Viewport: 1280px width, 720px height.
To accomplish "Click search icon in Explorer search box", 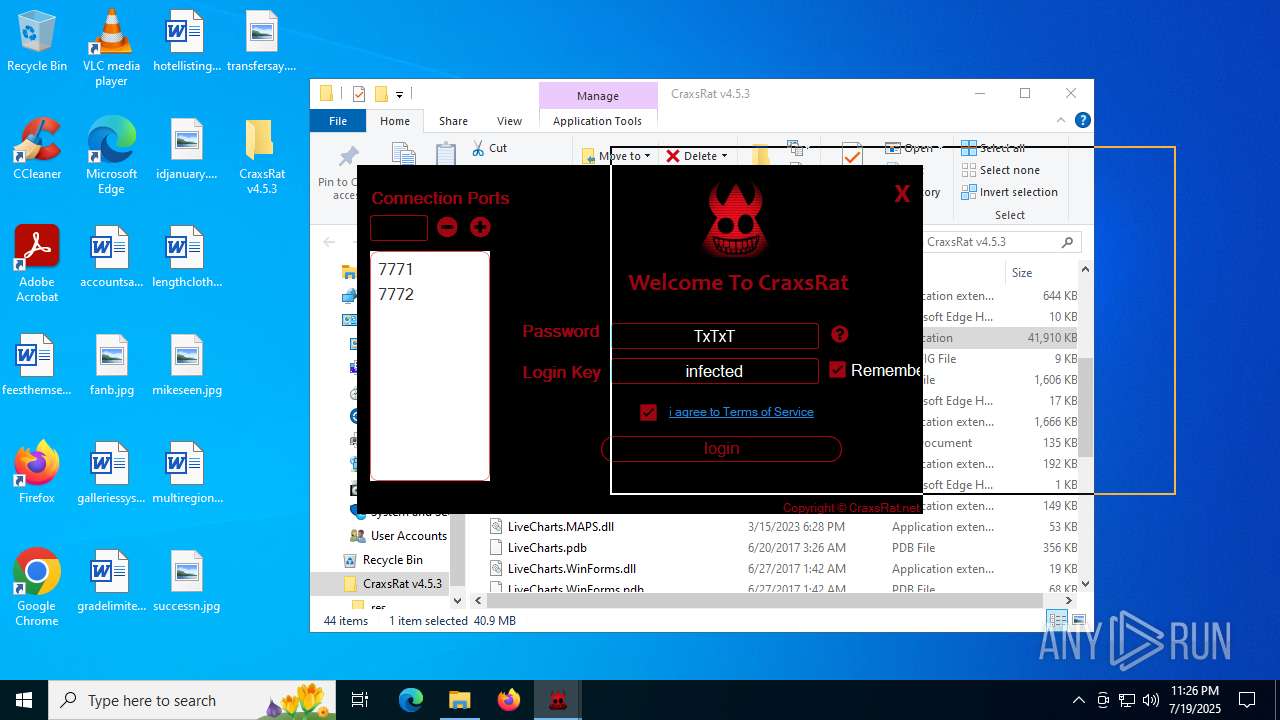I will [x=1067, y=242].
